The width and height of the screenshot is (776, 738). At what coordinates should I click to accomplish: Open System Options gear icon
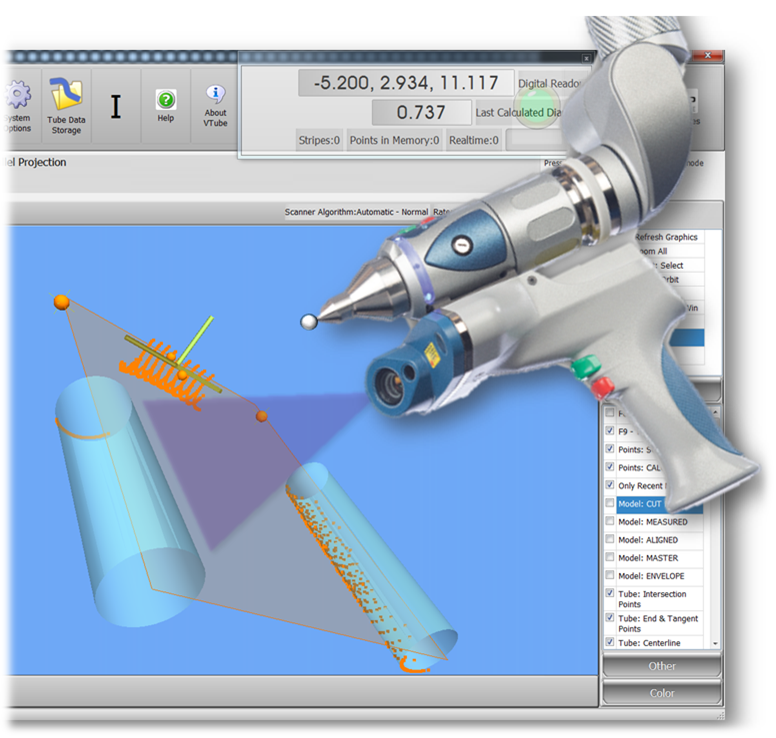point(17,97)
